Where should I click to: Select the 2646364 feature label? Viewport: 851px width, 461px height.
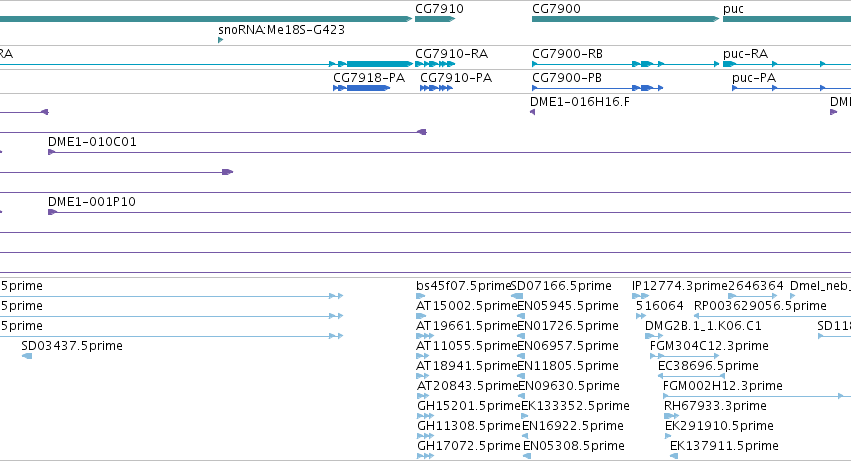pyautogui.click(x=755, y=286)
